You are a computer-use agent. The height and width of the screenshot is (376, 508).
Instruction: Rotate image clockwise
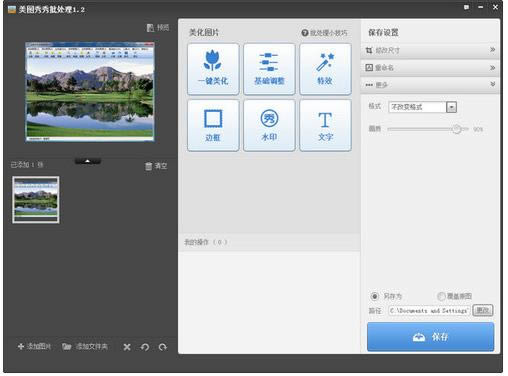click(163, 347)
